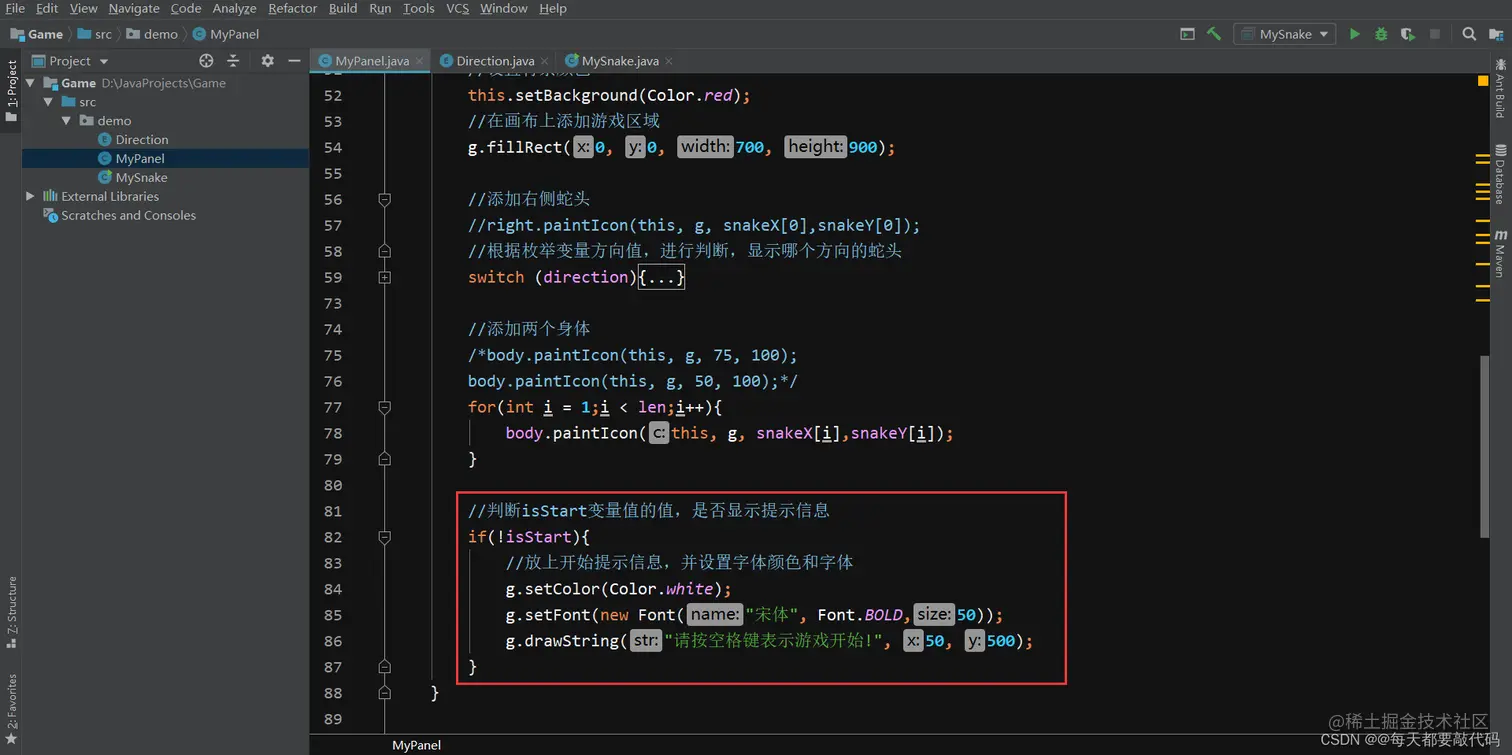Collapse the Game project tree node
The height and width of the screenshot is (755, 1512).
[30, 83]
